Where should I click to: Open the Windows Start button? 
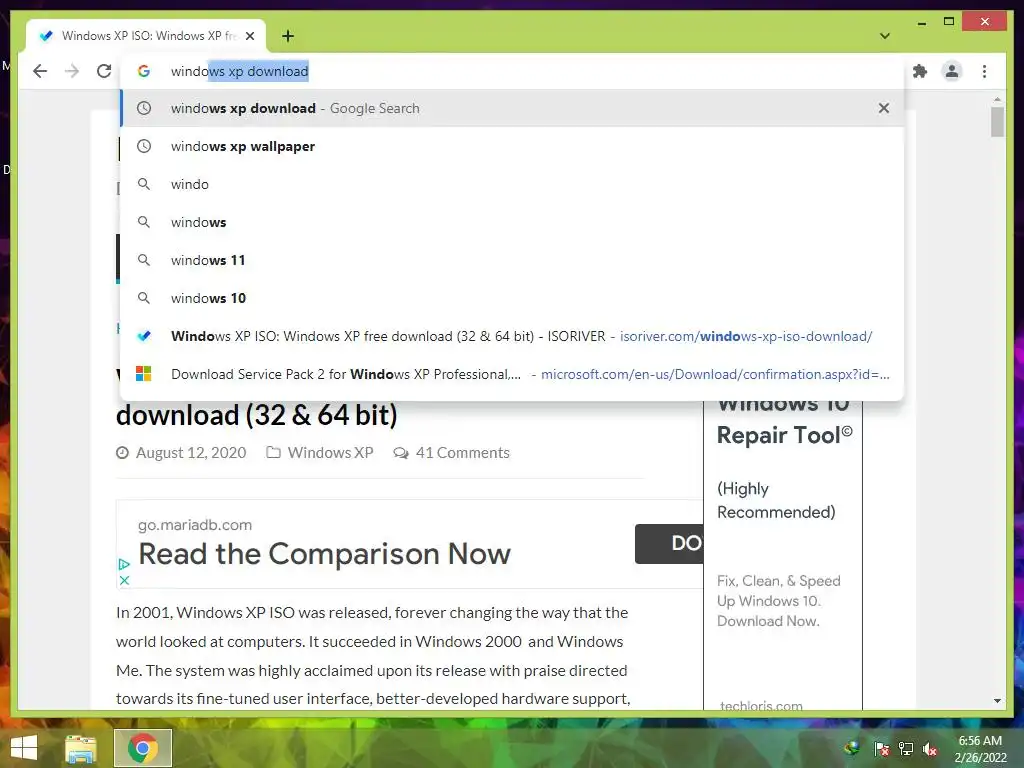(24, 748)
